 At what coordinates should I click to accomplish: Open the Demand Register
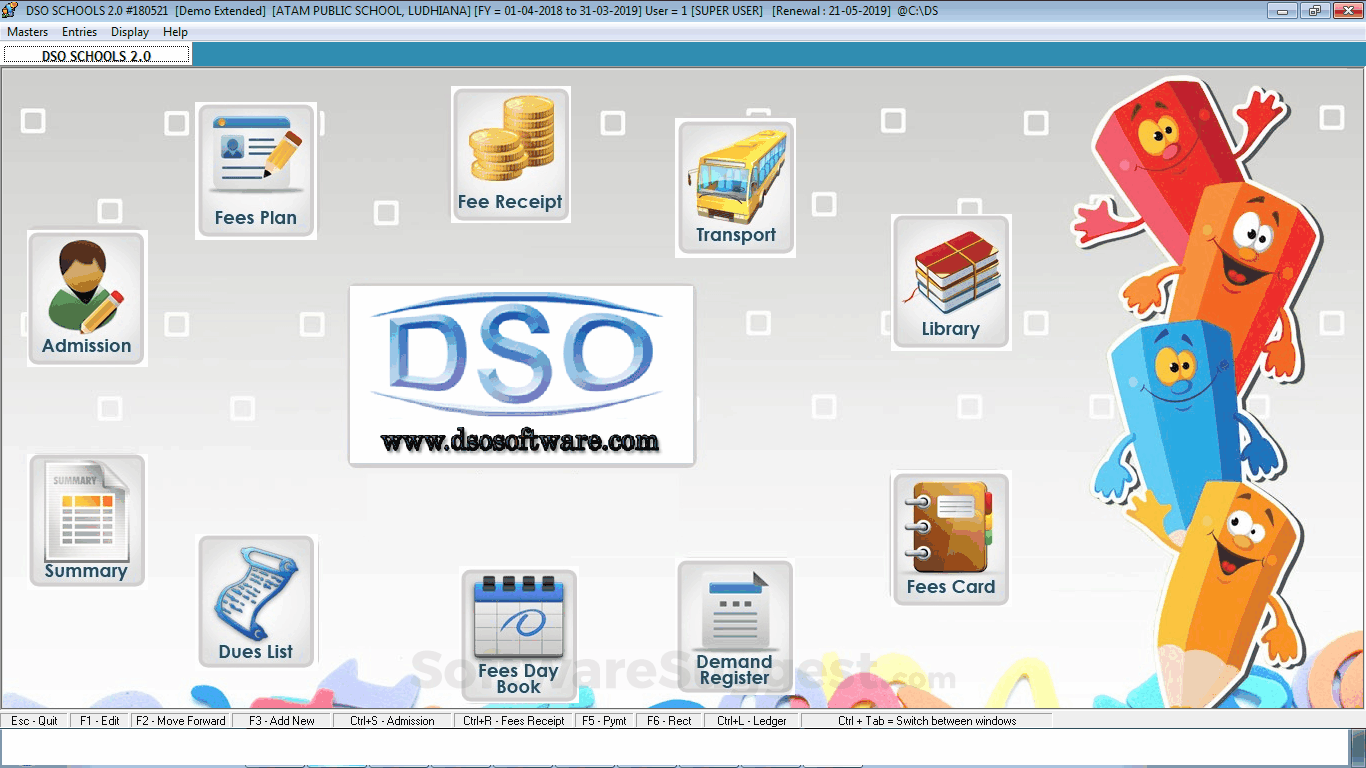pyautogui.click(x=735, y=626)
